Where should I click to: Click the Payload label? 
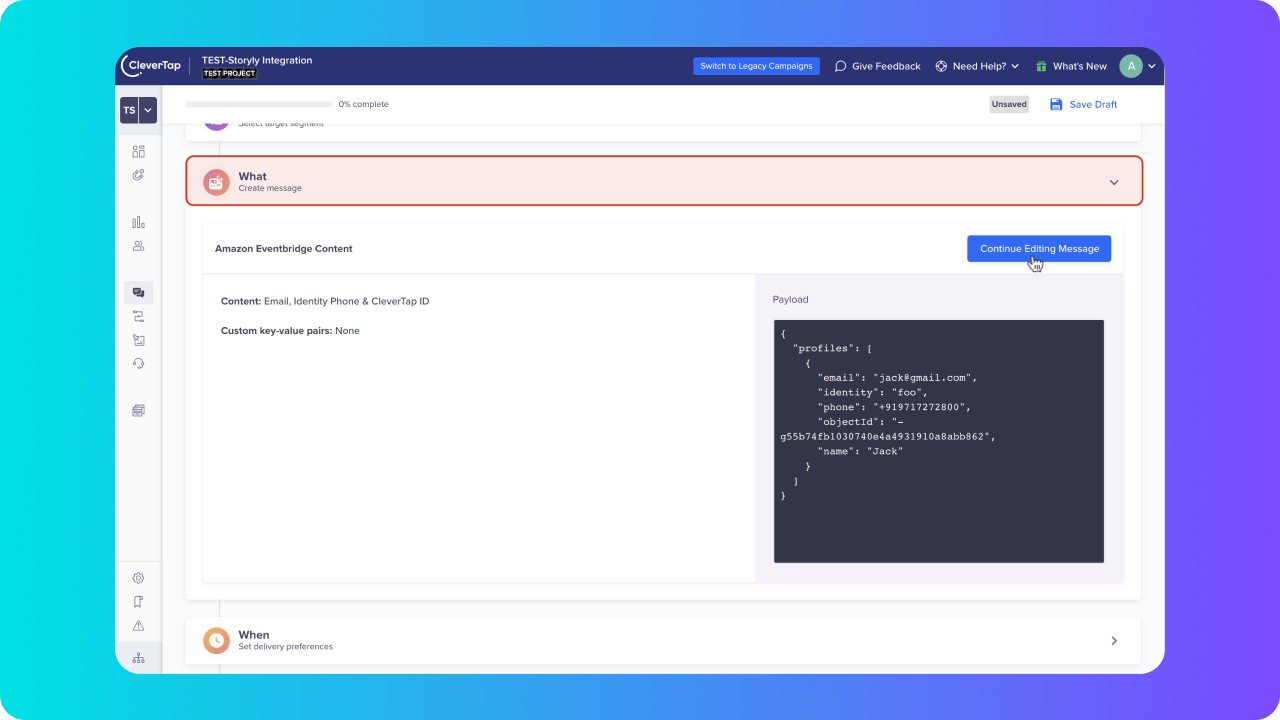tap(790, 300)
